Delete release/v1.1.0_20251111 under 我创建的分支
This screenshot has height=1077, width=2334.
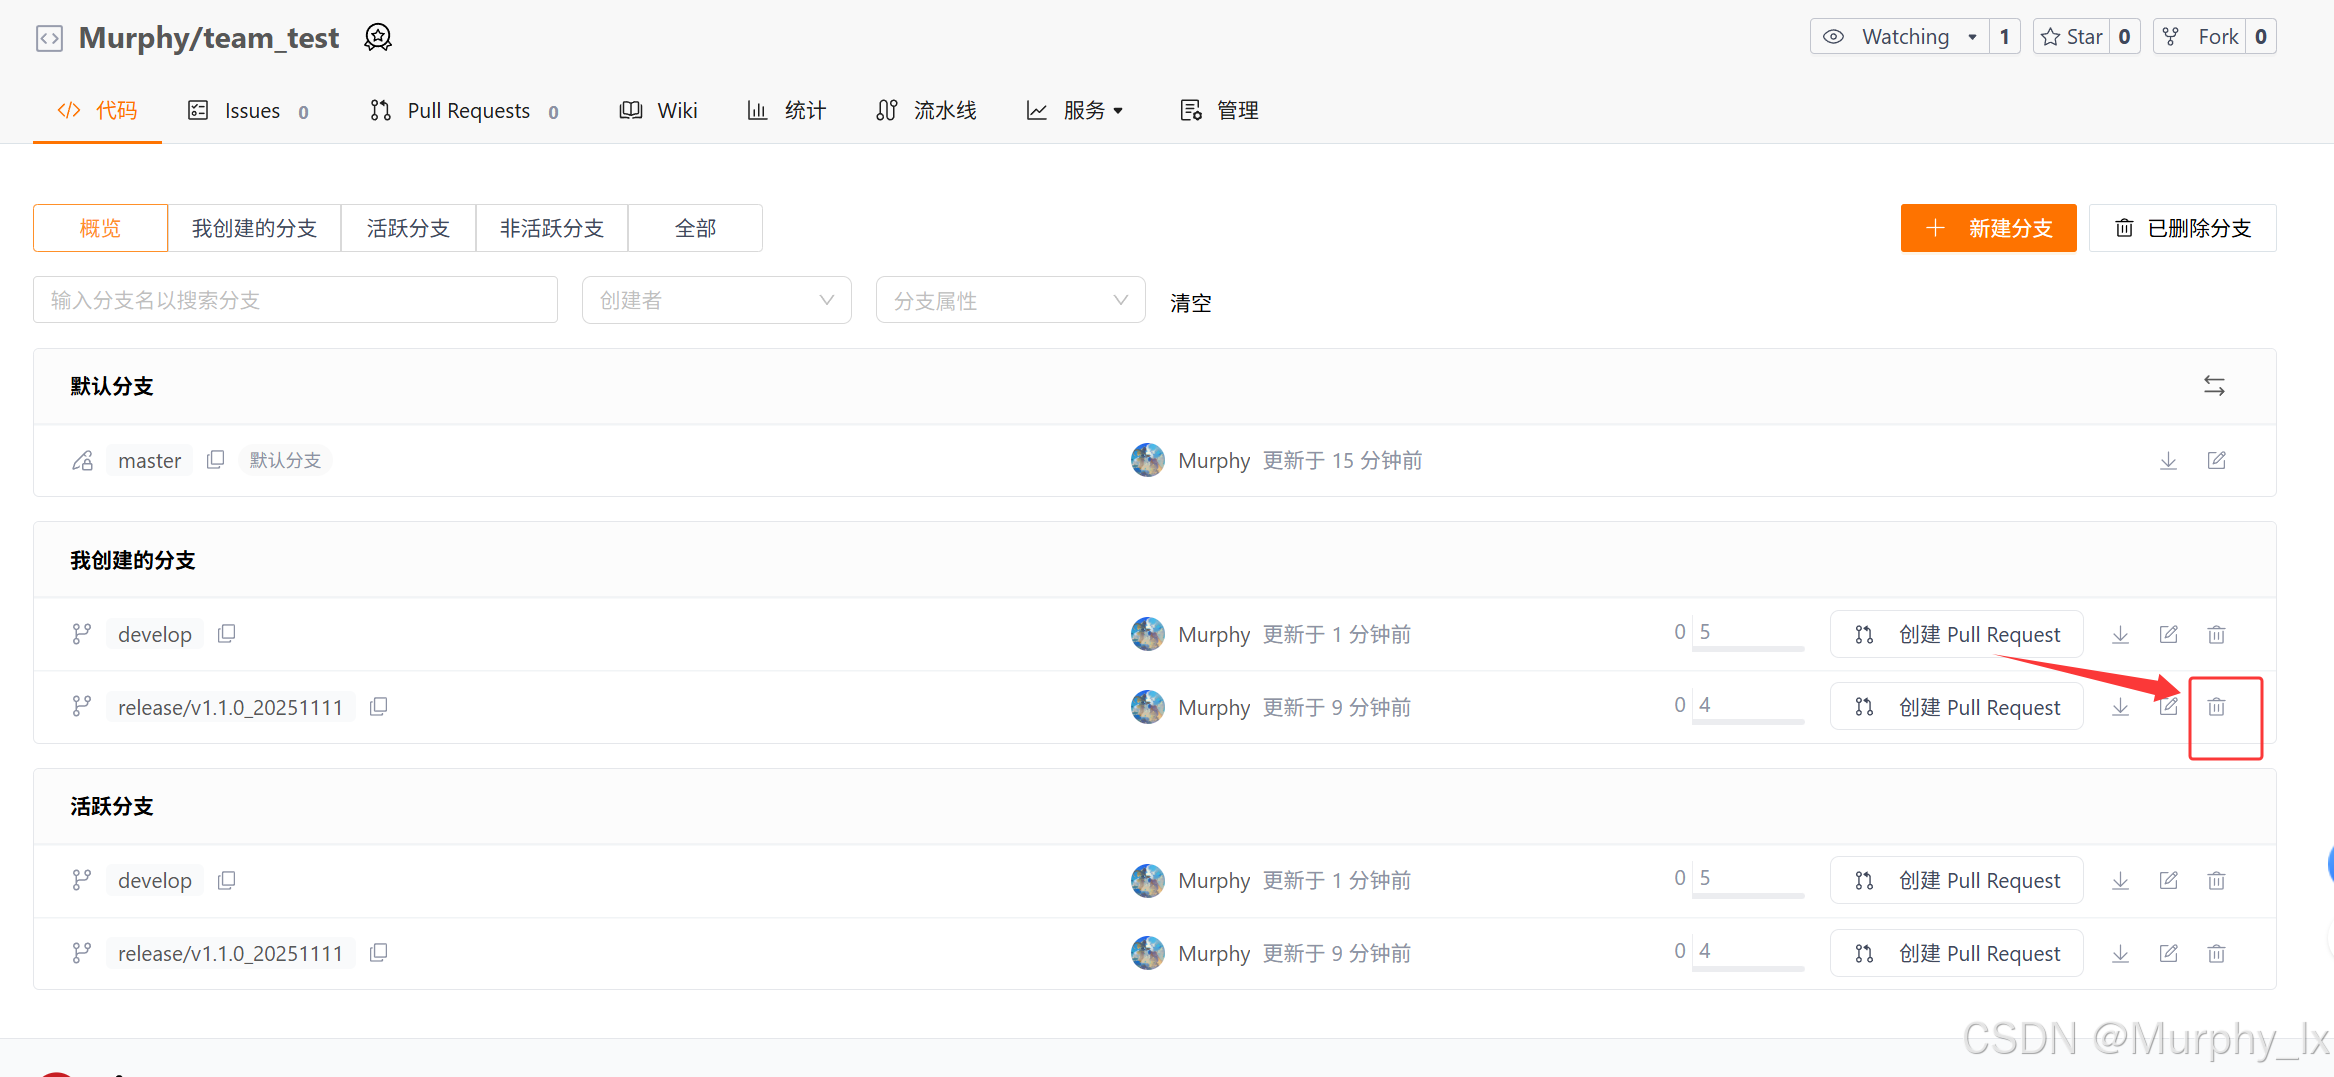click(2216, 707)
